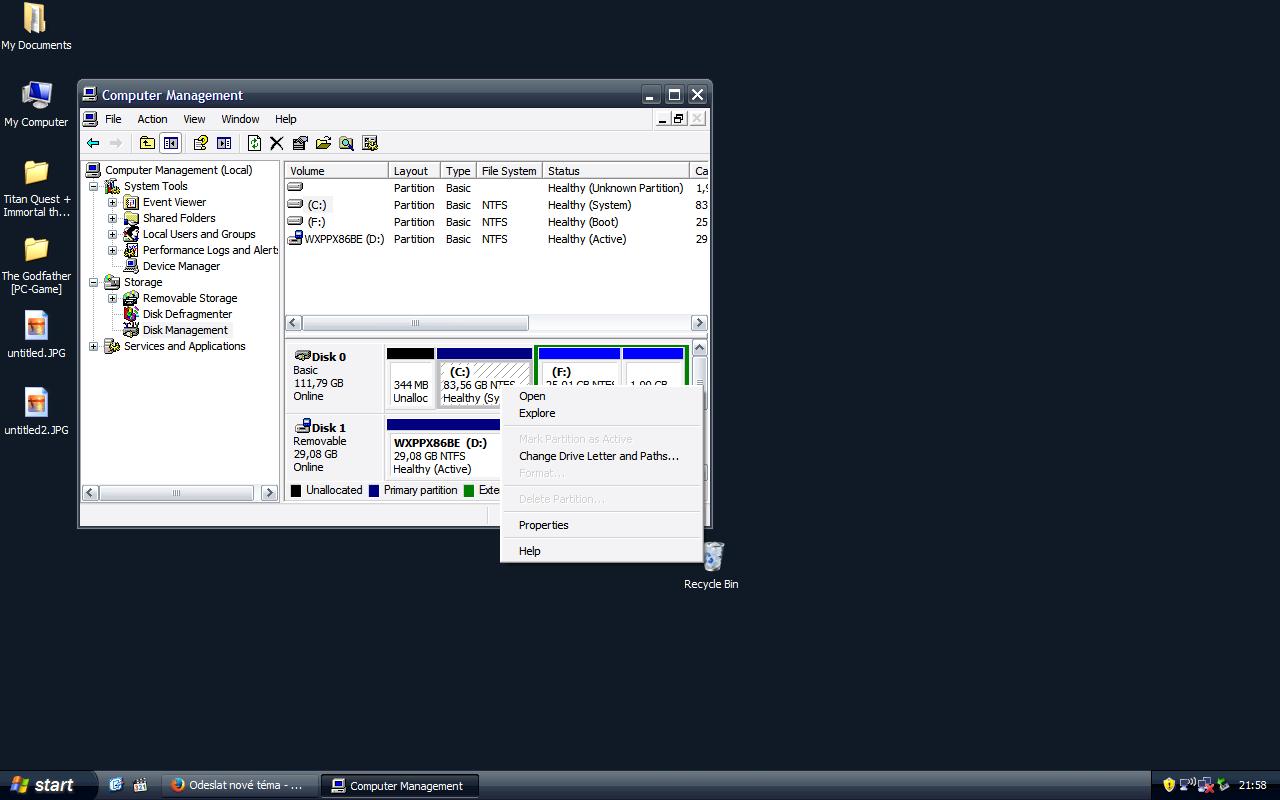Click the Help question mark toolbar icon
Image resolution: width=1280 pixels, height=800 pixels.
(x=200, y=143)
